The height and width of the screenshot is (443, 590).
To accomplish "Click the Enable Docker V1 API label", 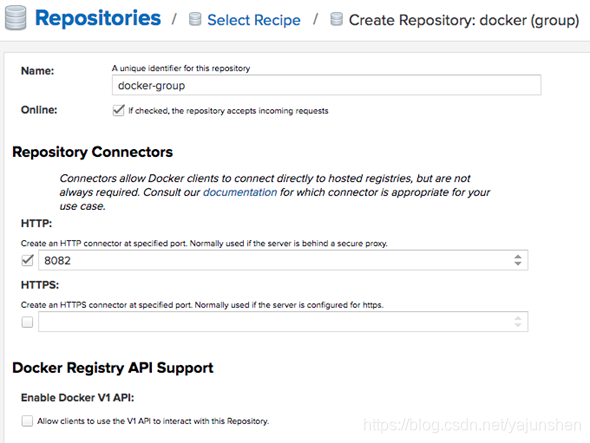I will [78, 398].
